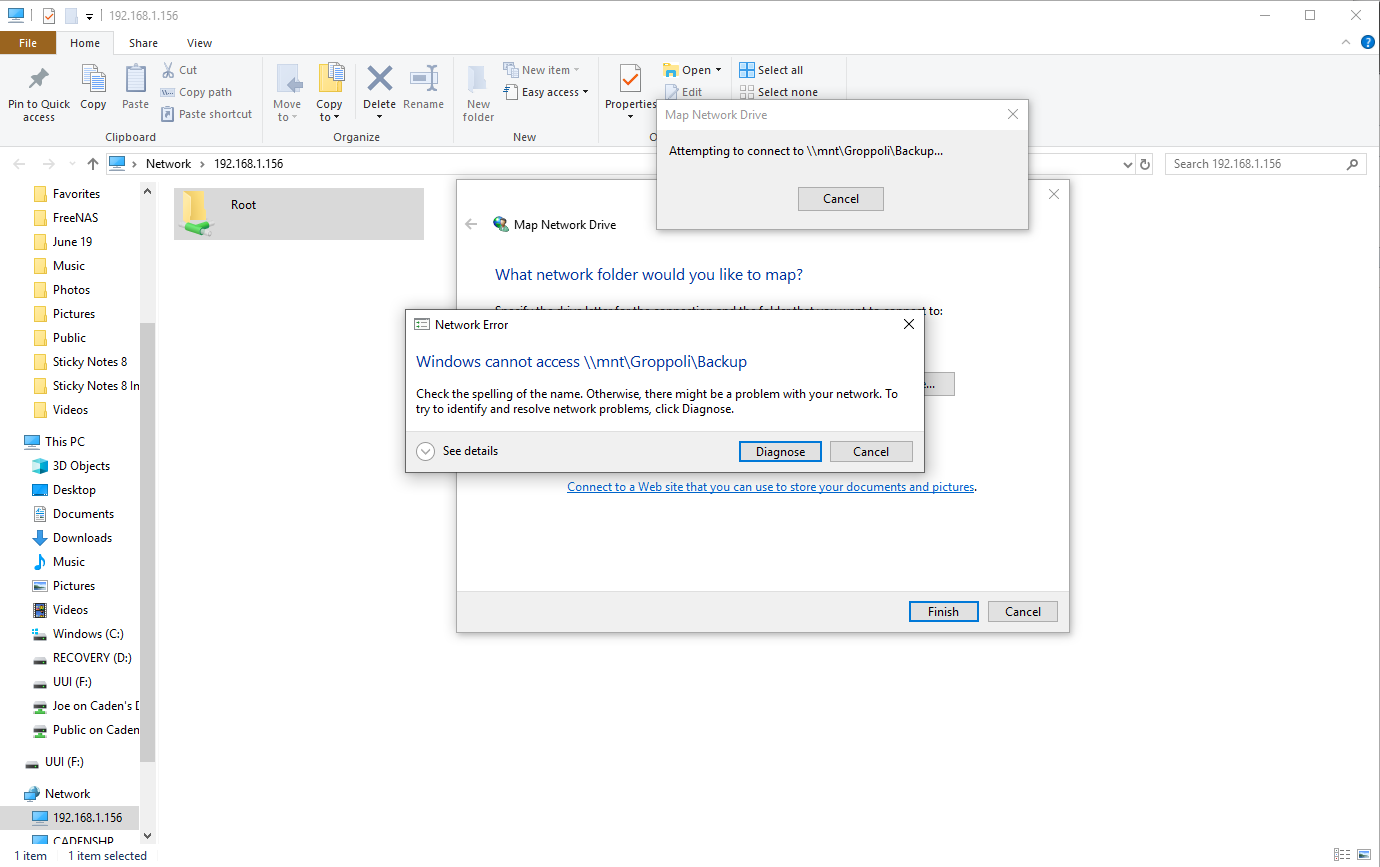Open Help with the blue question mark
Viewport: 1380px width, 867px height.
[x=1367, y=42]
